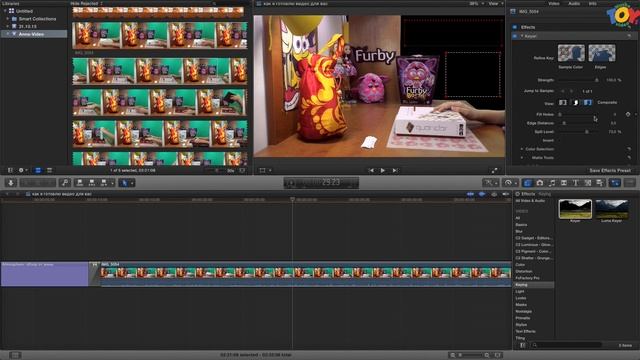640x360 pixels.
Task: Add keyframe for Fill Holes
Action: tap(628, 115)
